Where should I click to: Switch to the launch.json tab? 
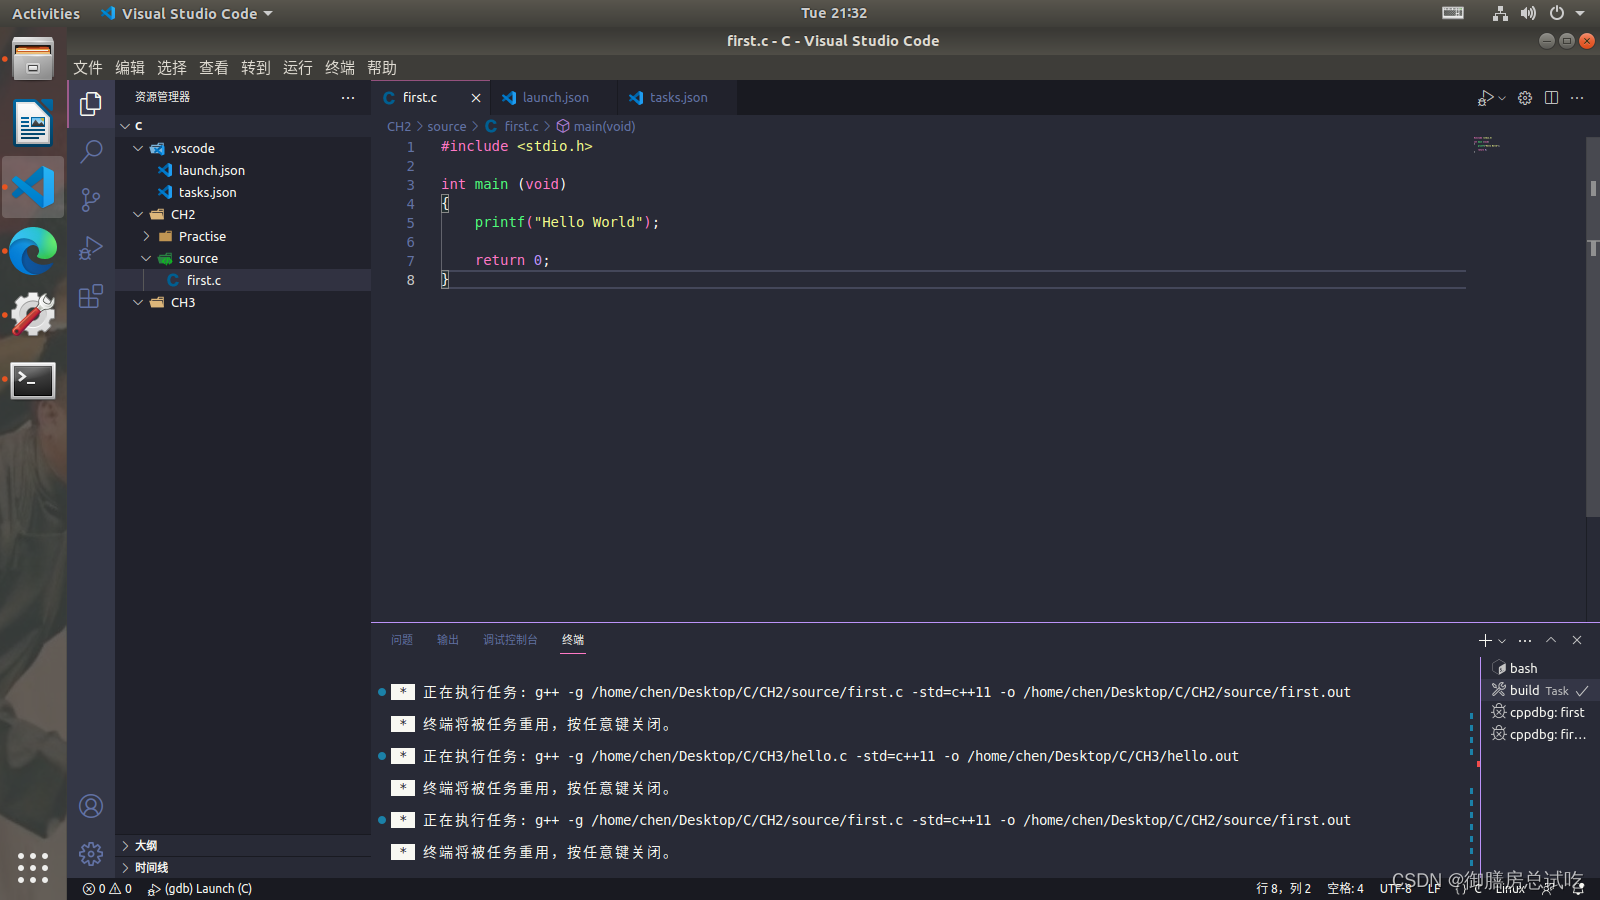coord(553,97)
